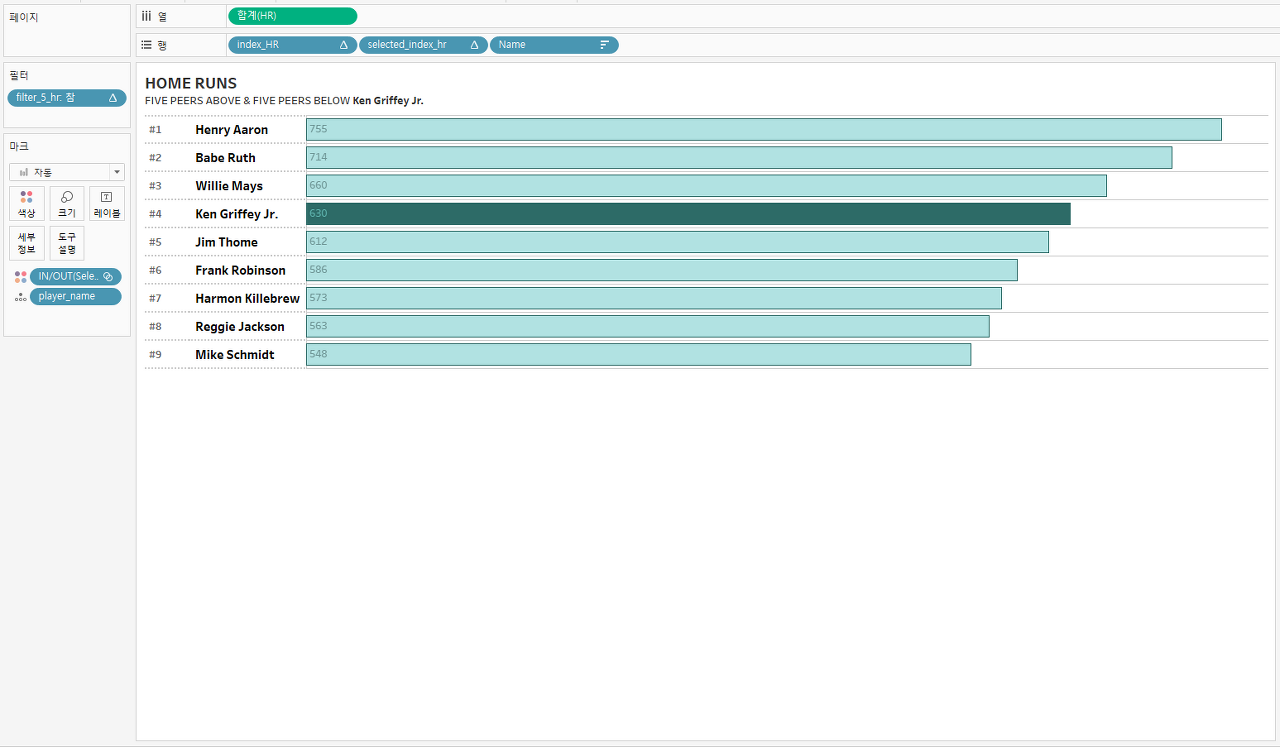Select Jim Thome's bar
This screenshot has width=1280, height=747.
677,242
